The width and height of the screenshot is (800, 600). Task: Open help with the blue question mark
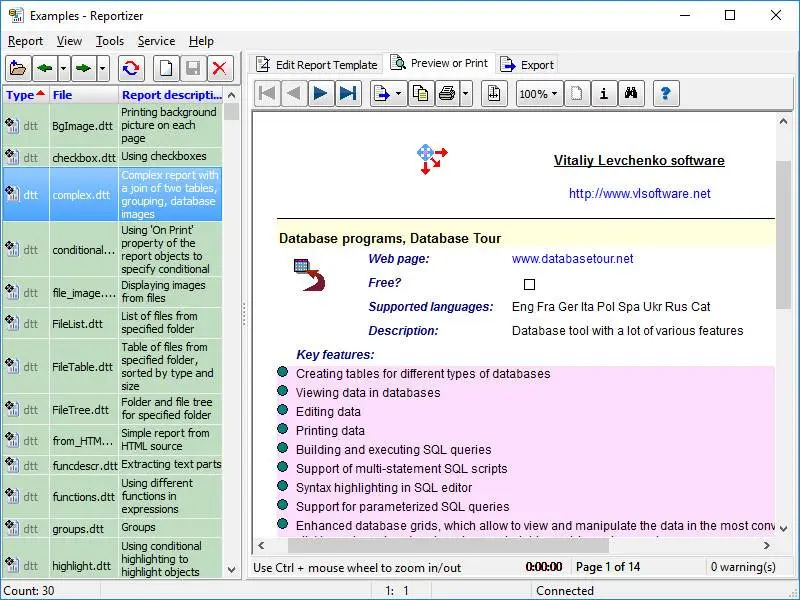point(665,93)
